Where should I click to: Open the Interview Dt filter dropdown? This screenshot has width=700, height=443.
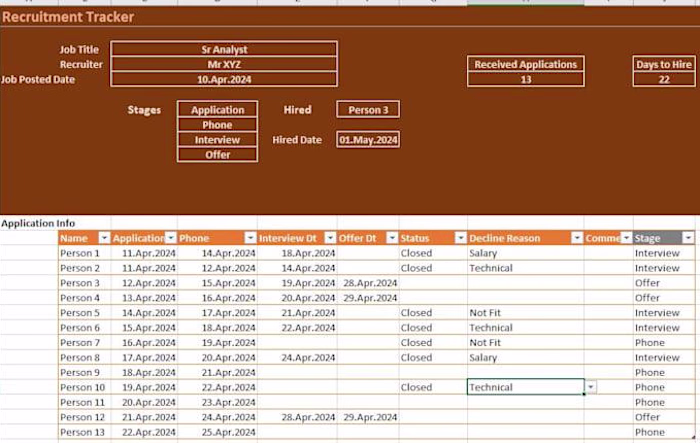click(330, 238)
